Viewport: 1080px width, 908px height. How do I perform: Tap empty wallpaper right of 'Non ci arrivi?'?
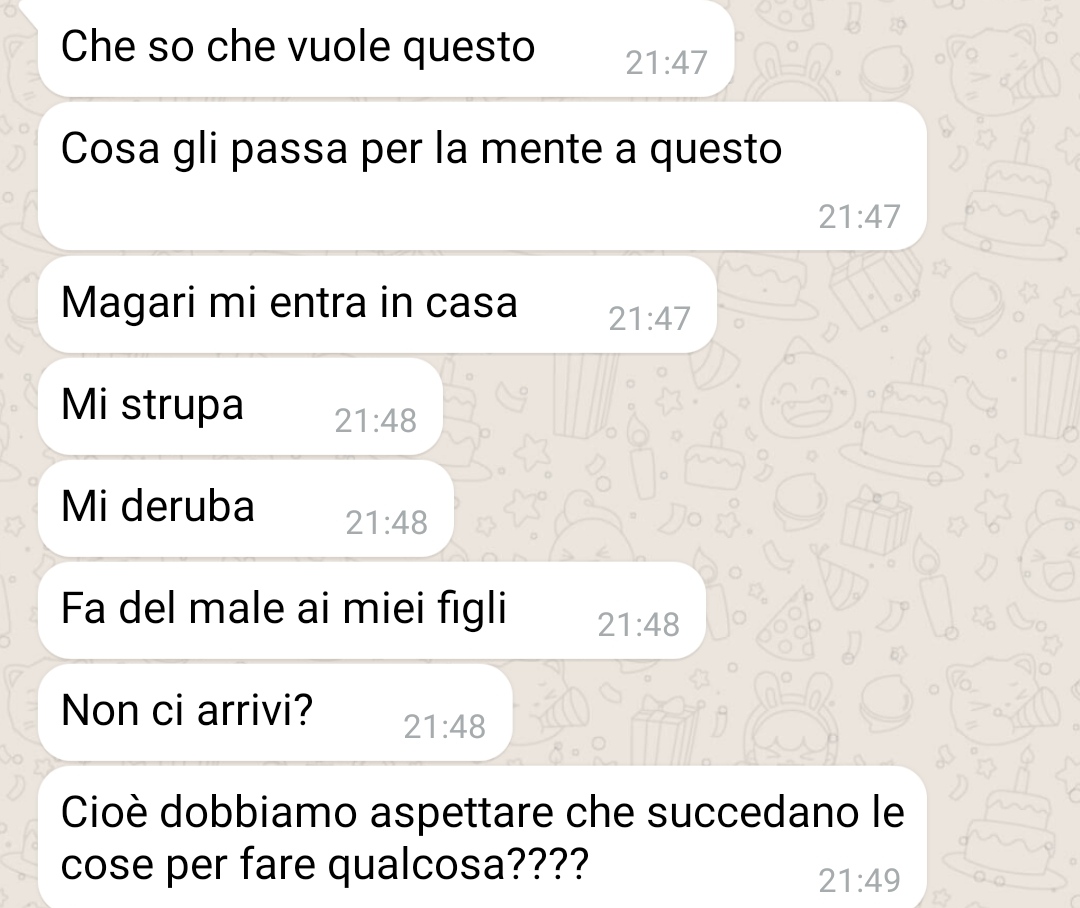792,712
